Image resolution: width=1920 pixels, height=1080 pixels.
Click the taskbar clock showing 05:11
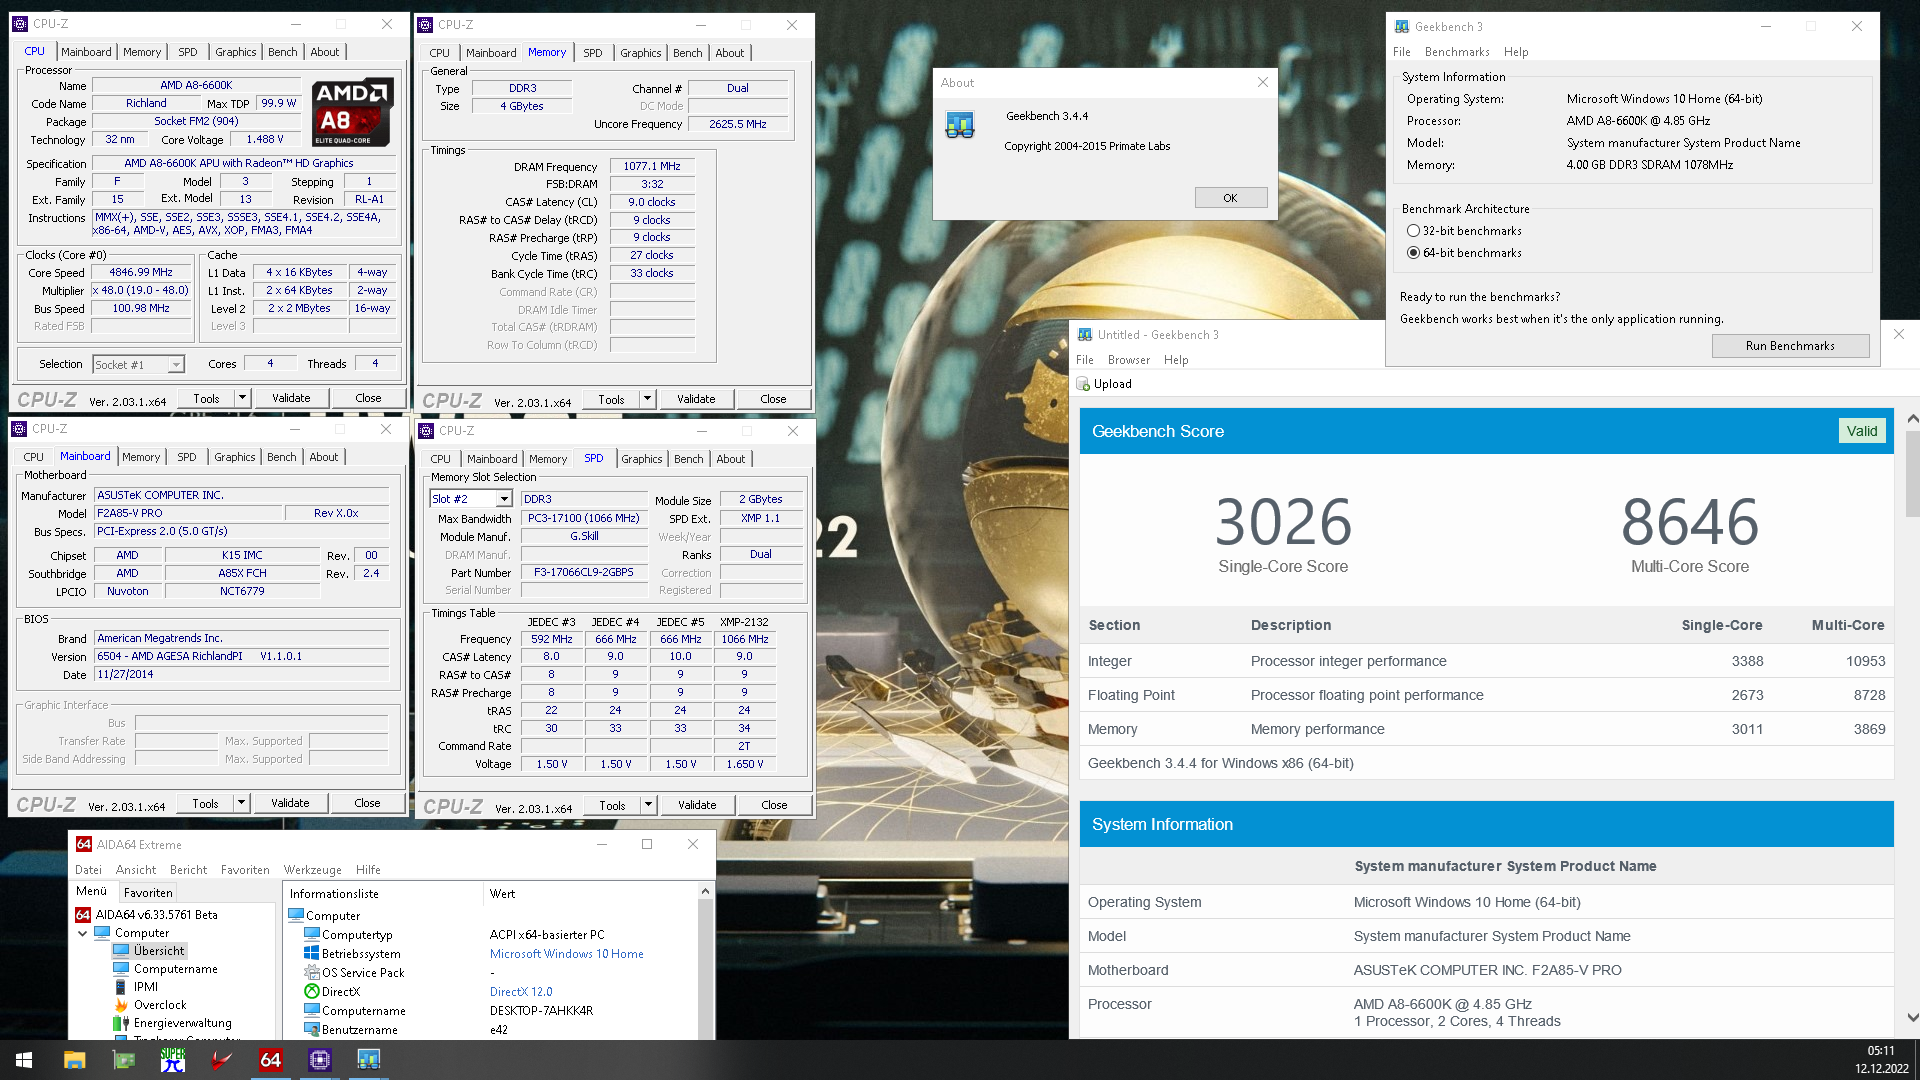coord(1881,1051)
